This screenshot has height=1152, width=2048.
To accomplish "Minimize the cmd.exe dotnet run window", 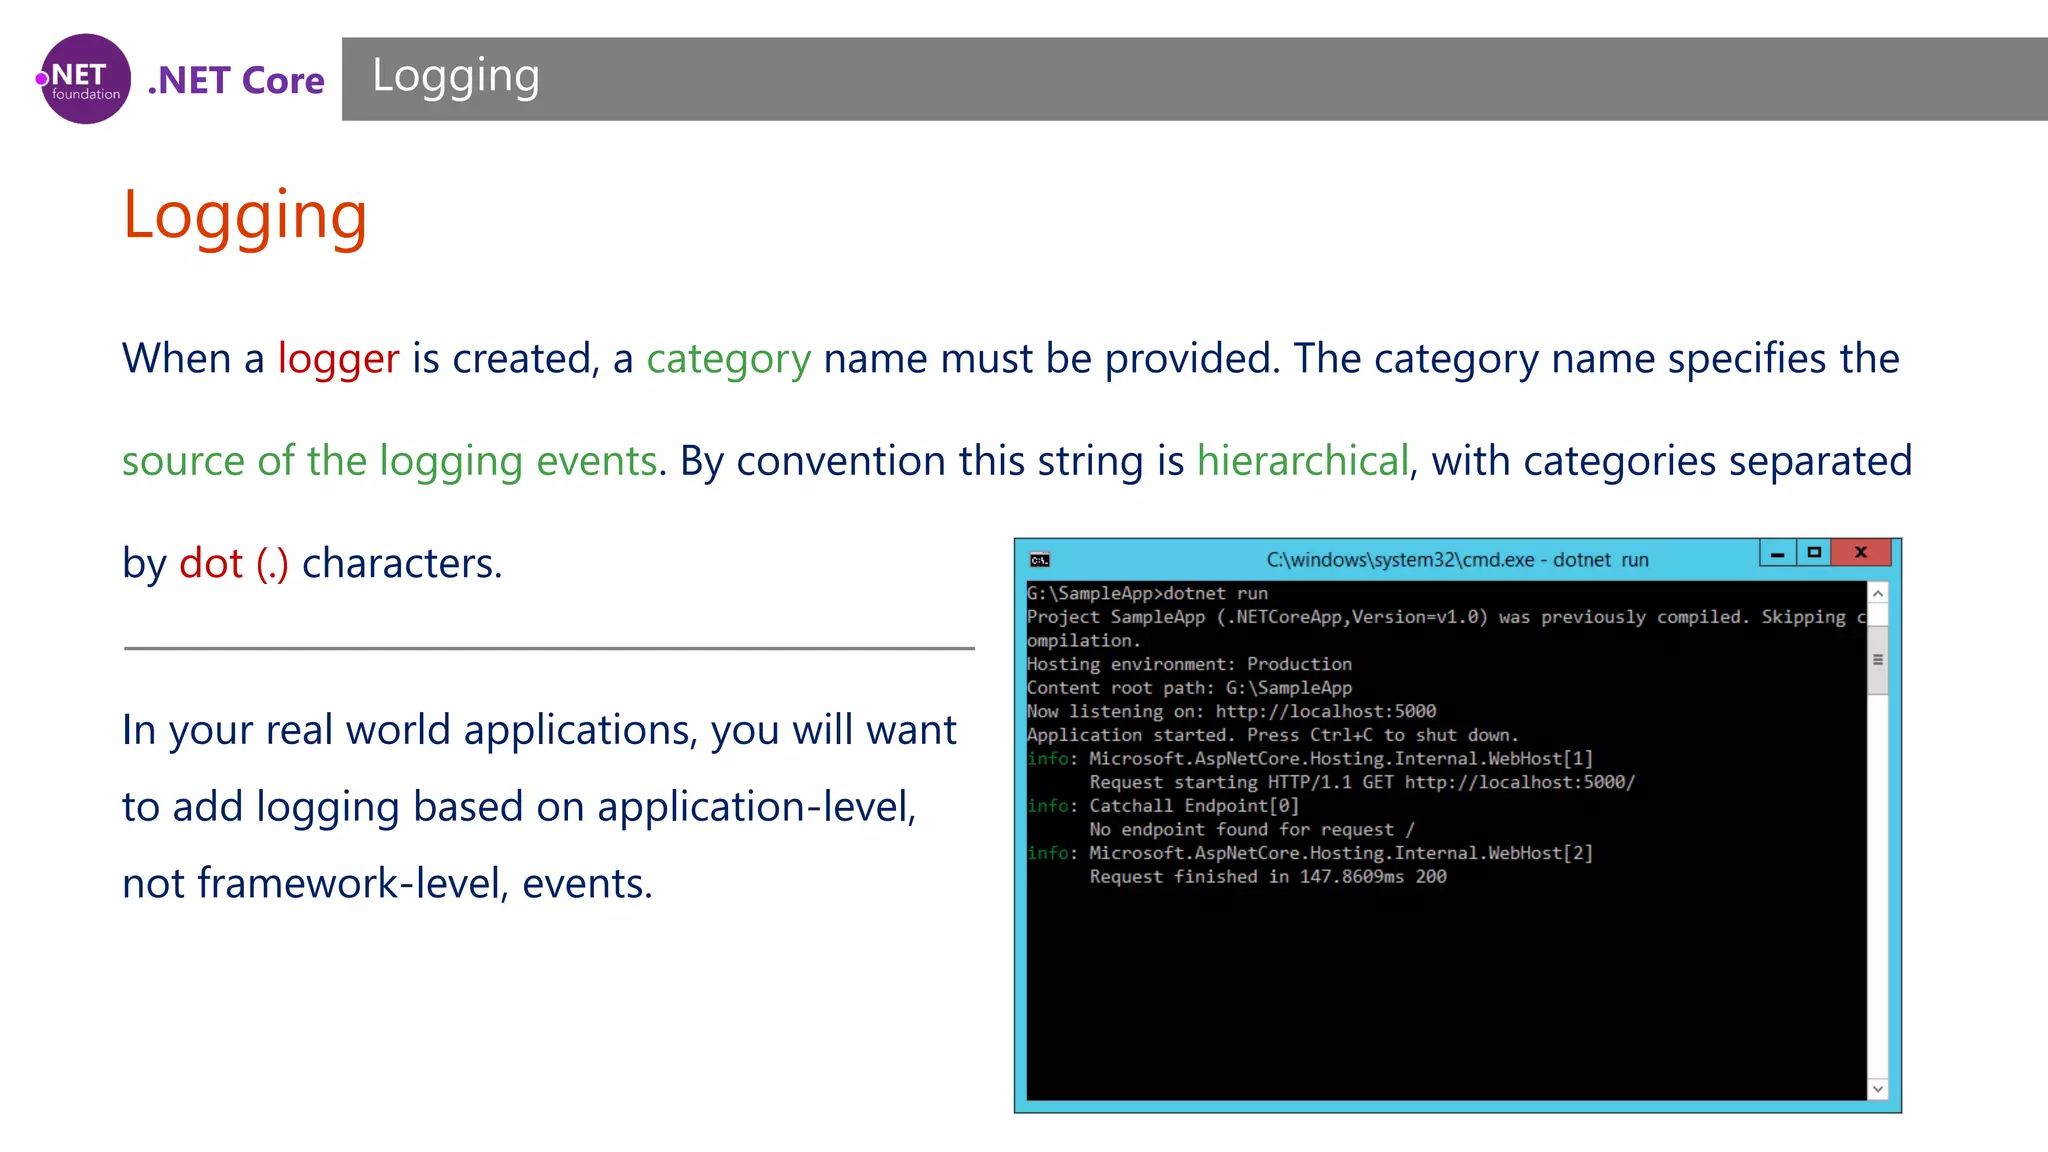I will 1777,553.
